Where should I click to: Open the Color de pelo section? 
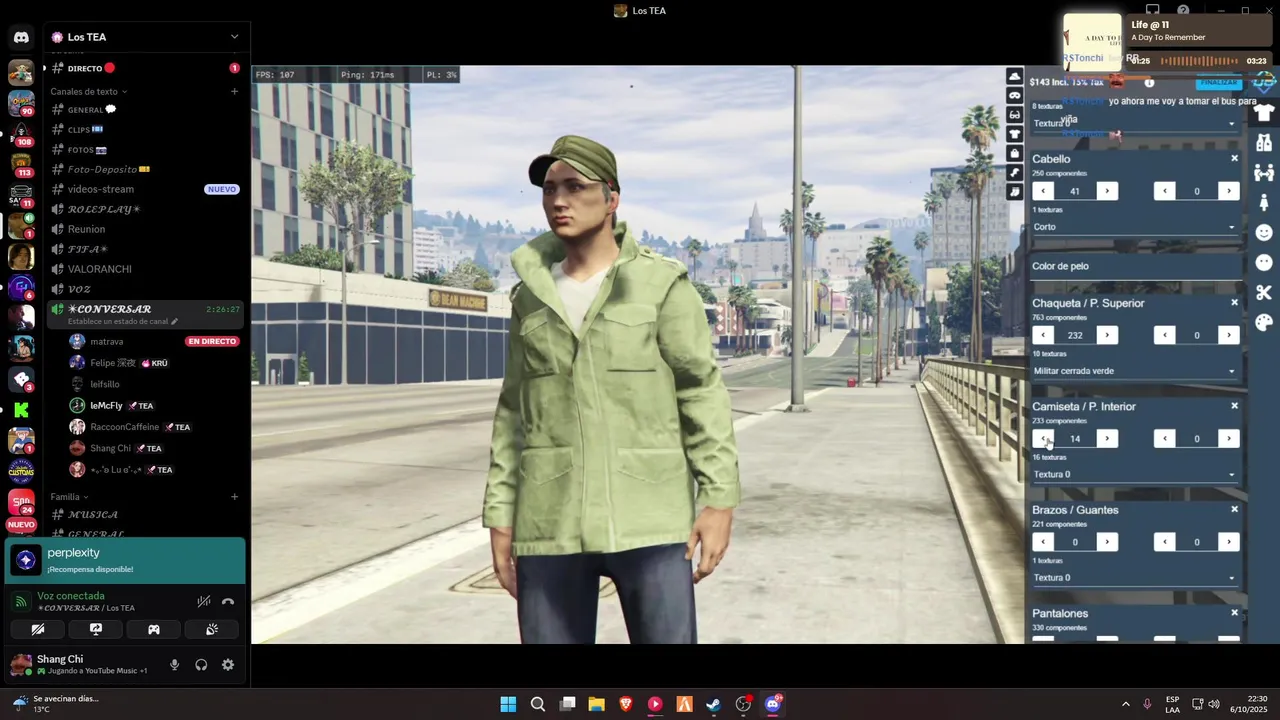1135,266
